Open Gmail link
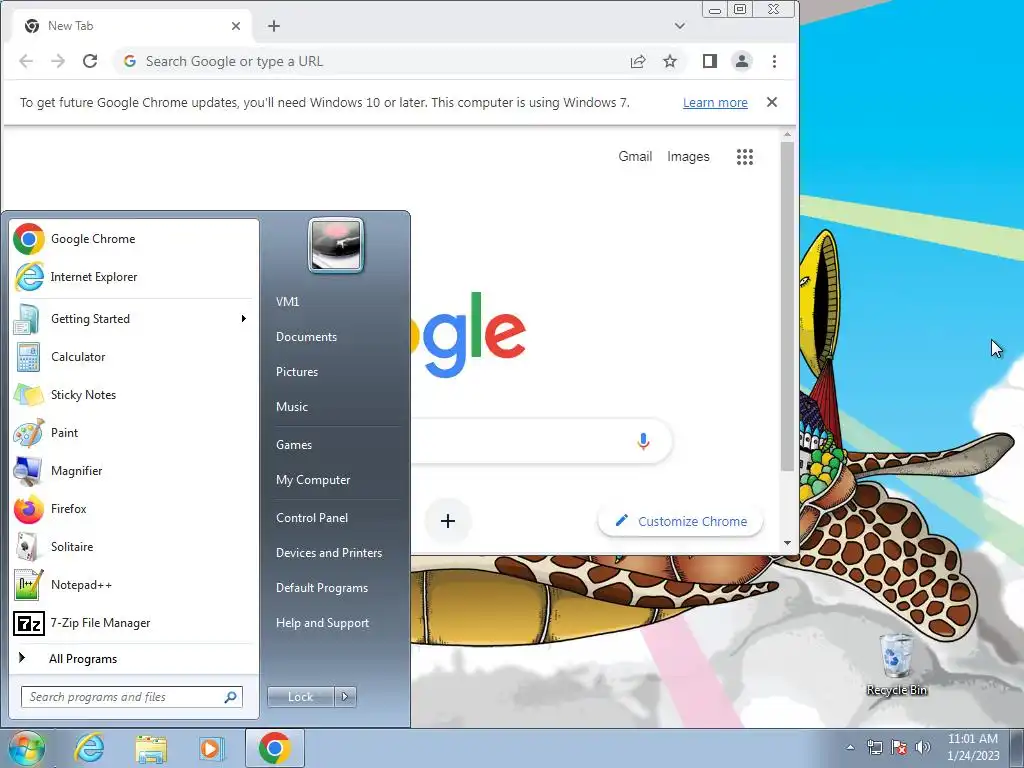1024x768 pixels. (635, 157)
